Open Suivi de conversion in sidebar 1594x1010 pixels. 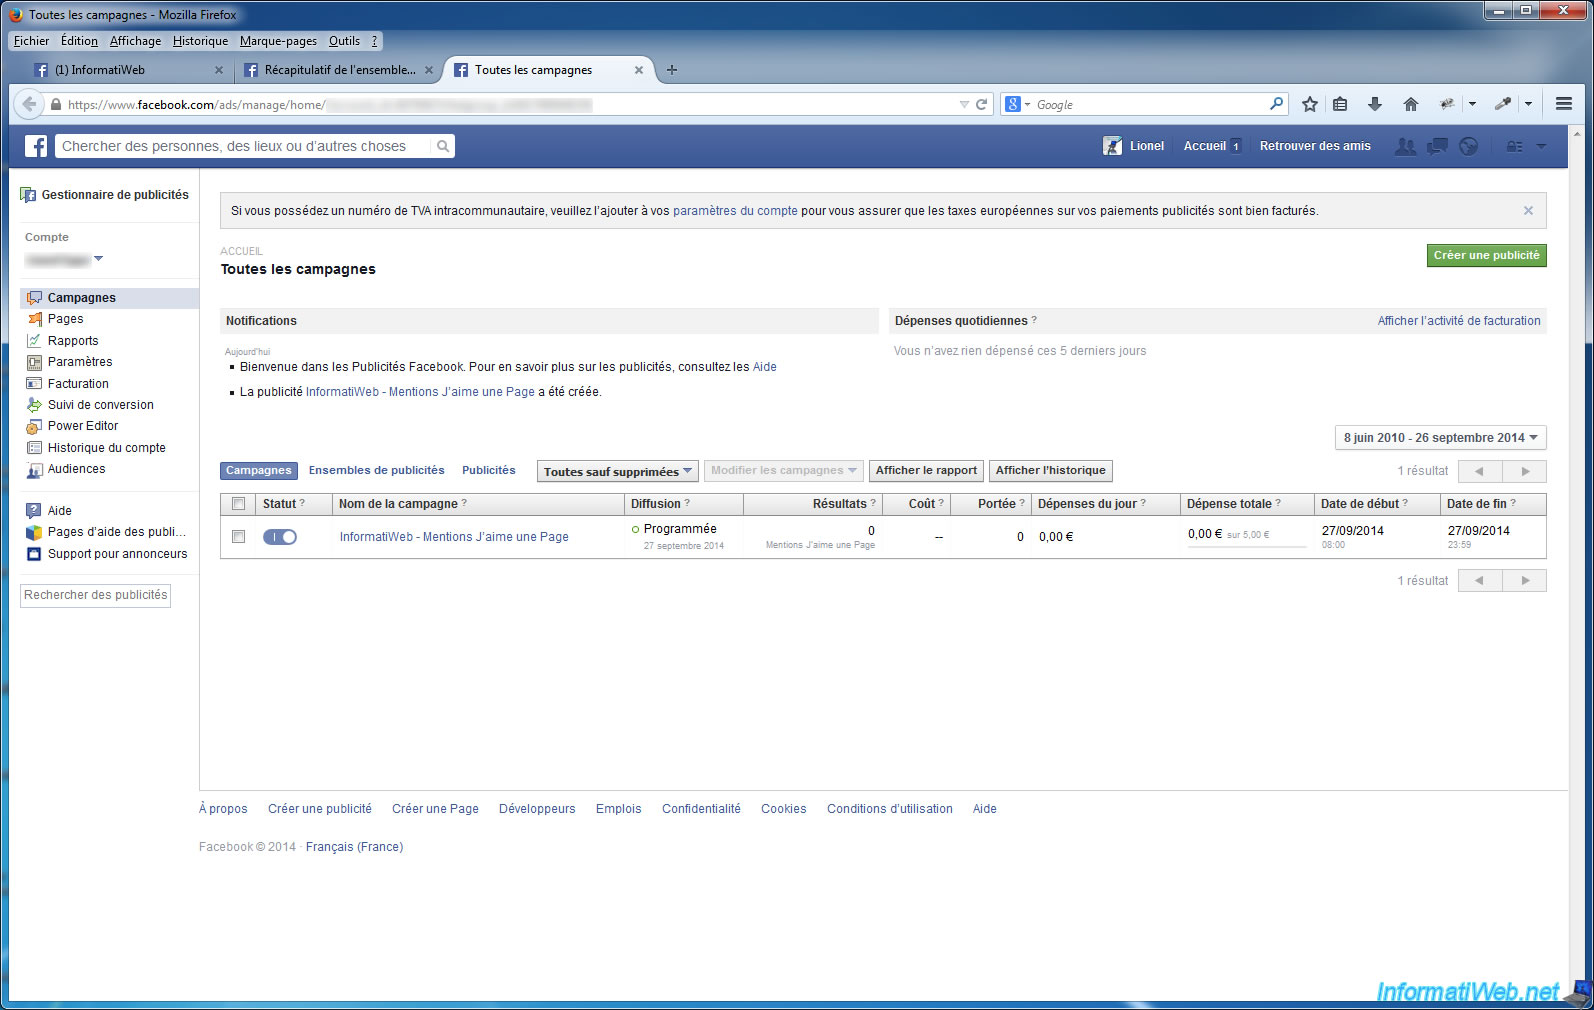coord(101,405)
